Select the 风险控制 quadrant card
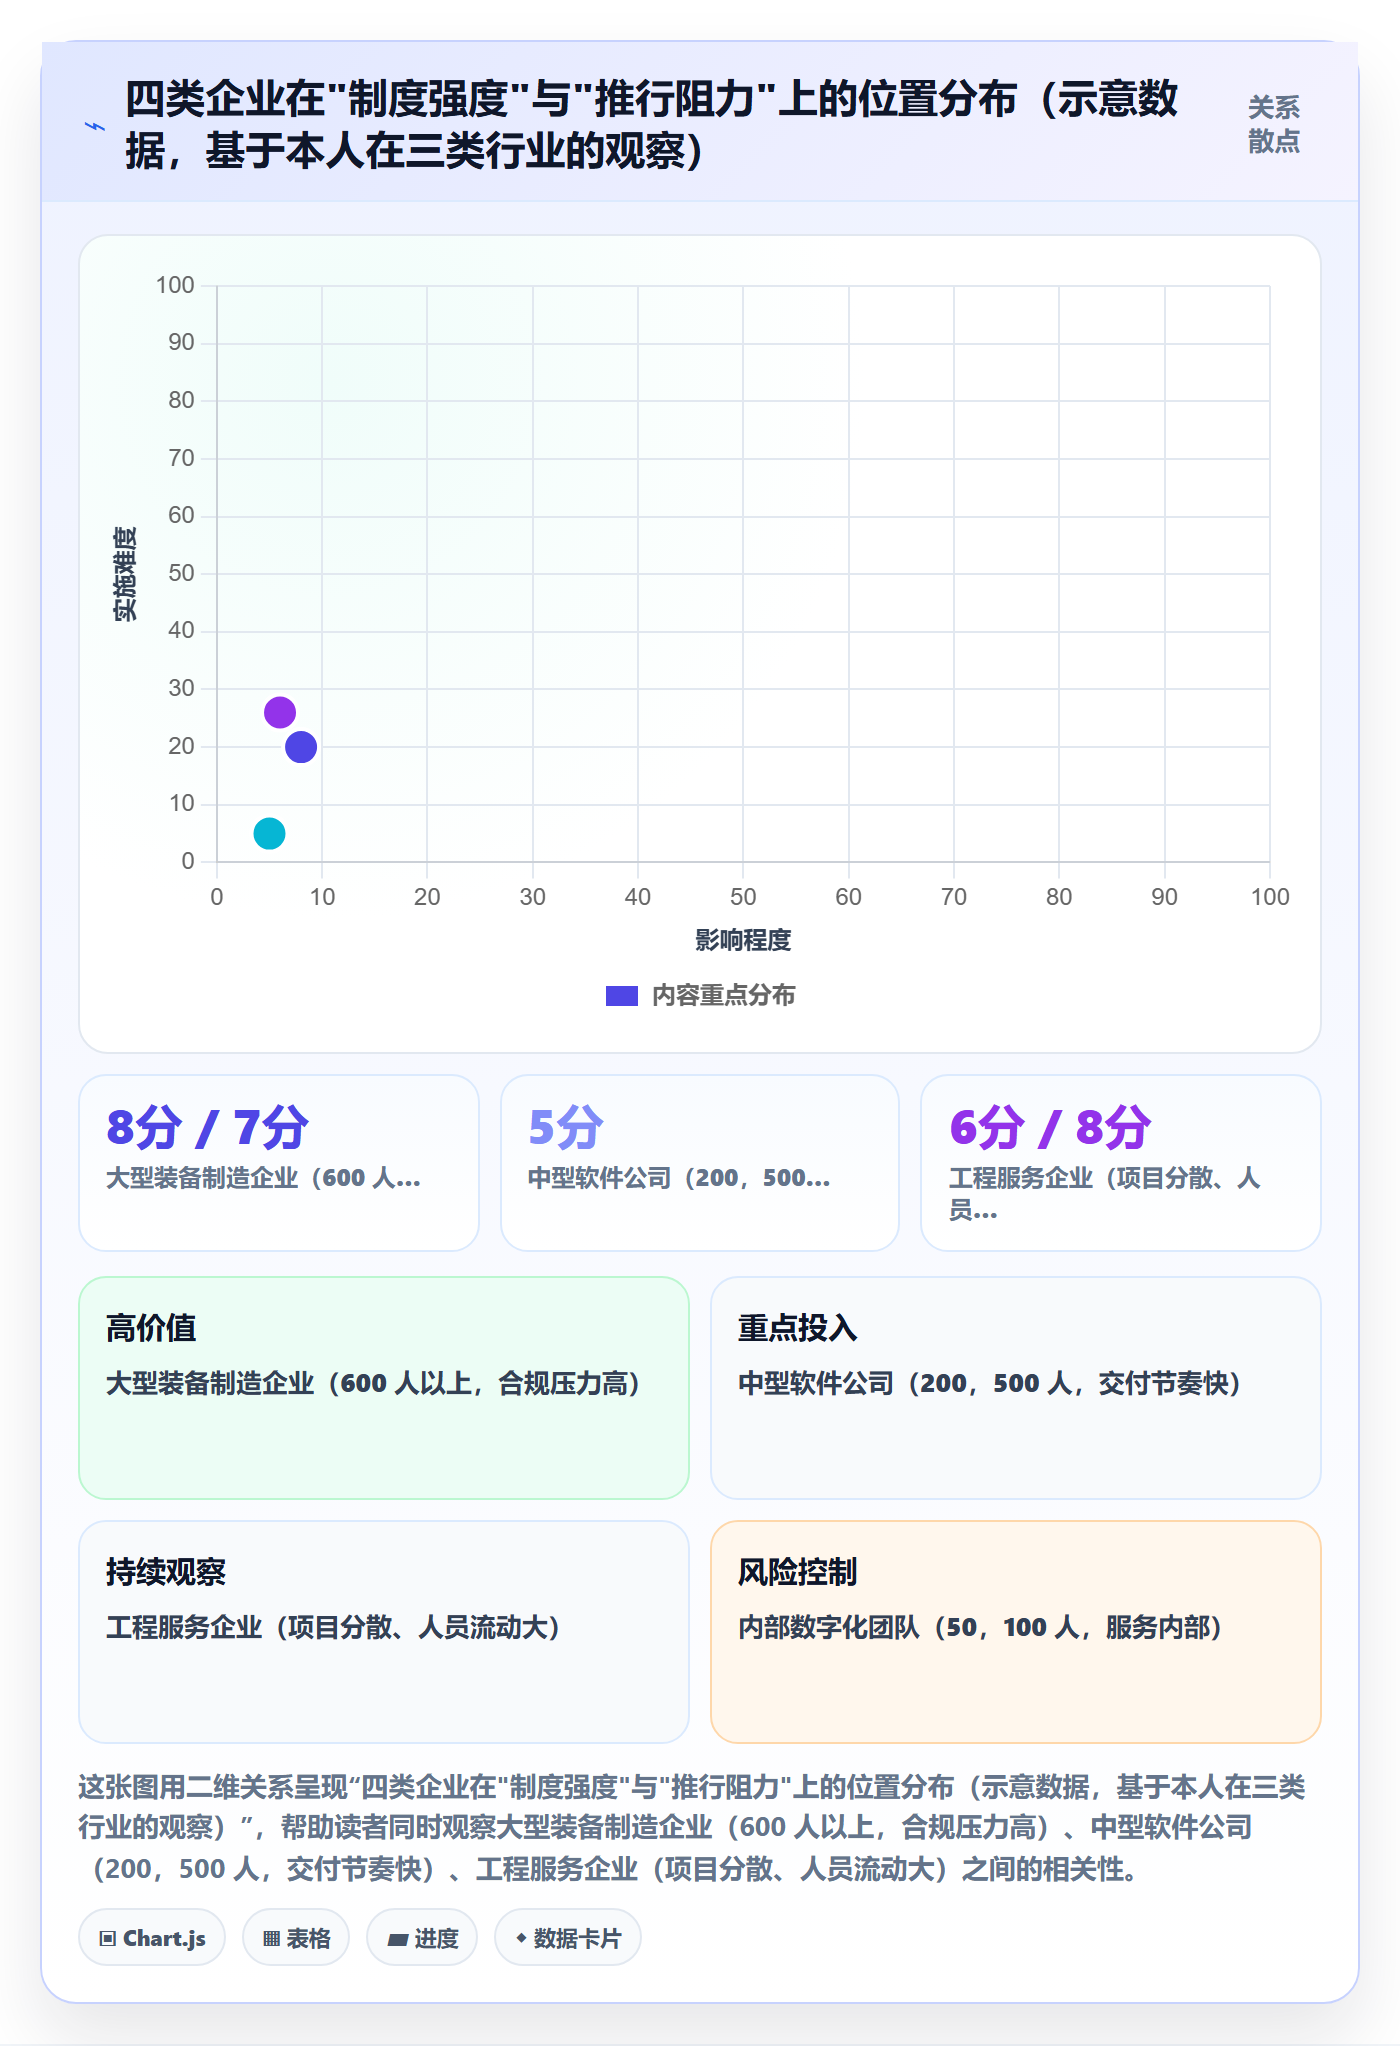Screen dimensions: 1400x2046 pos(1016,1632)
